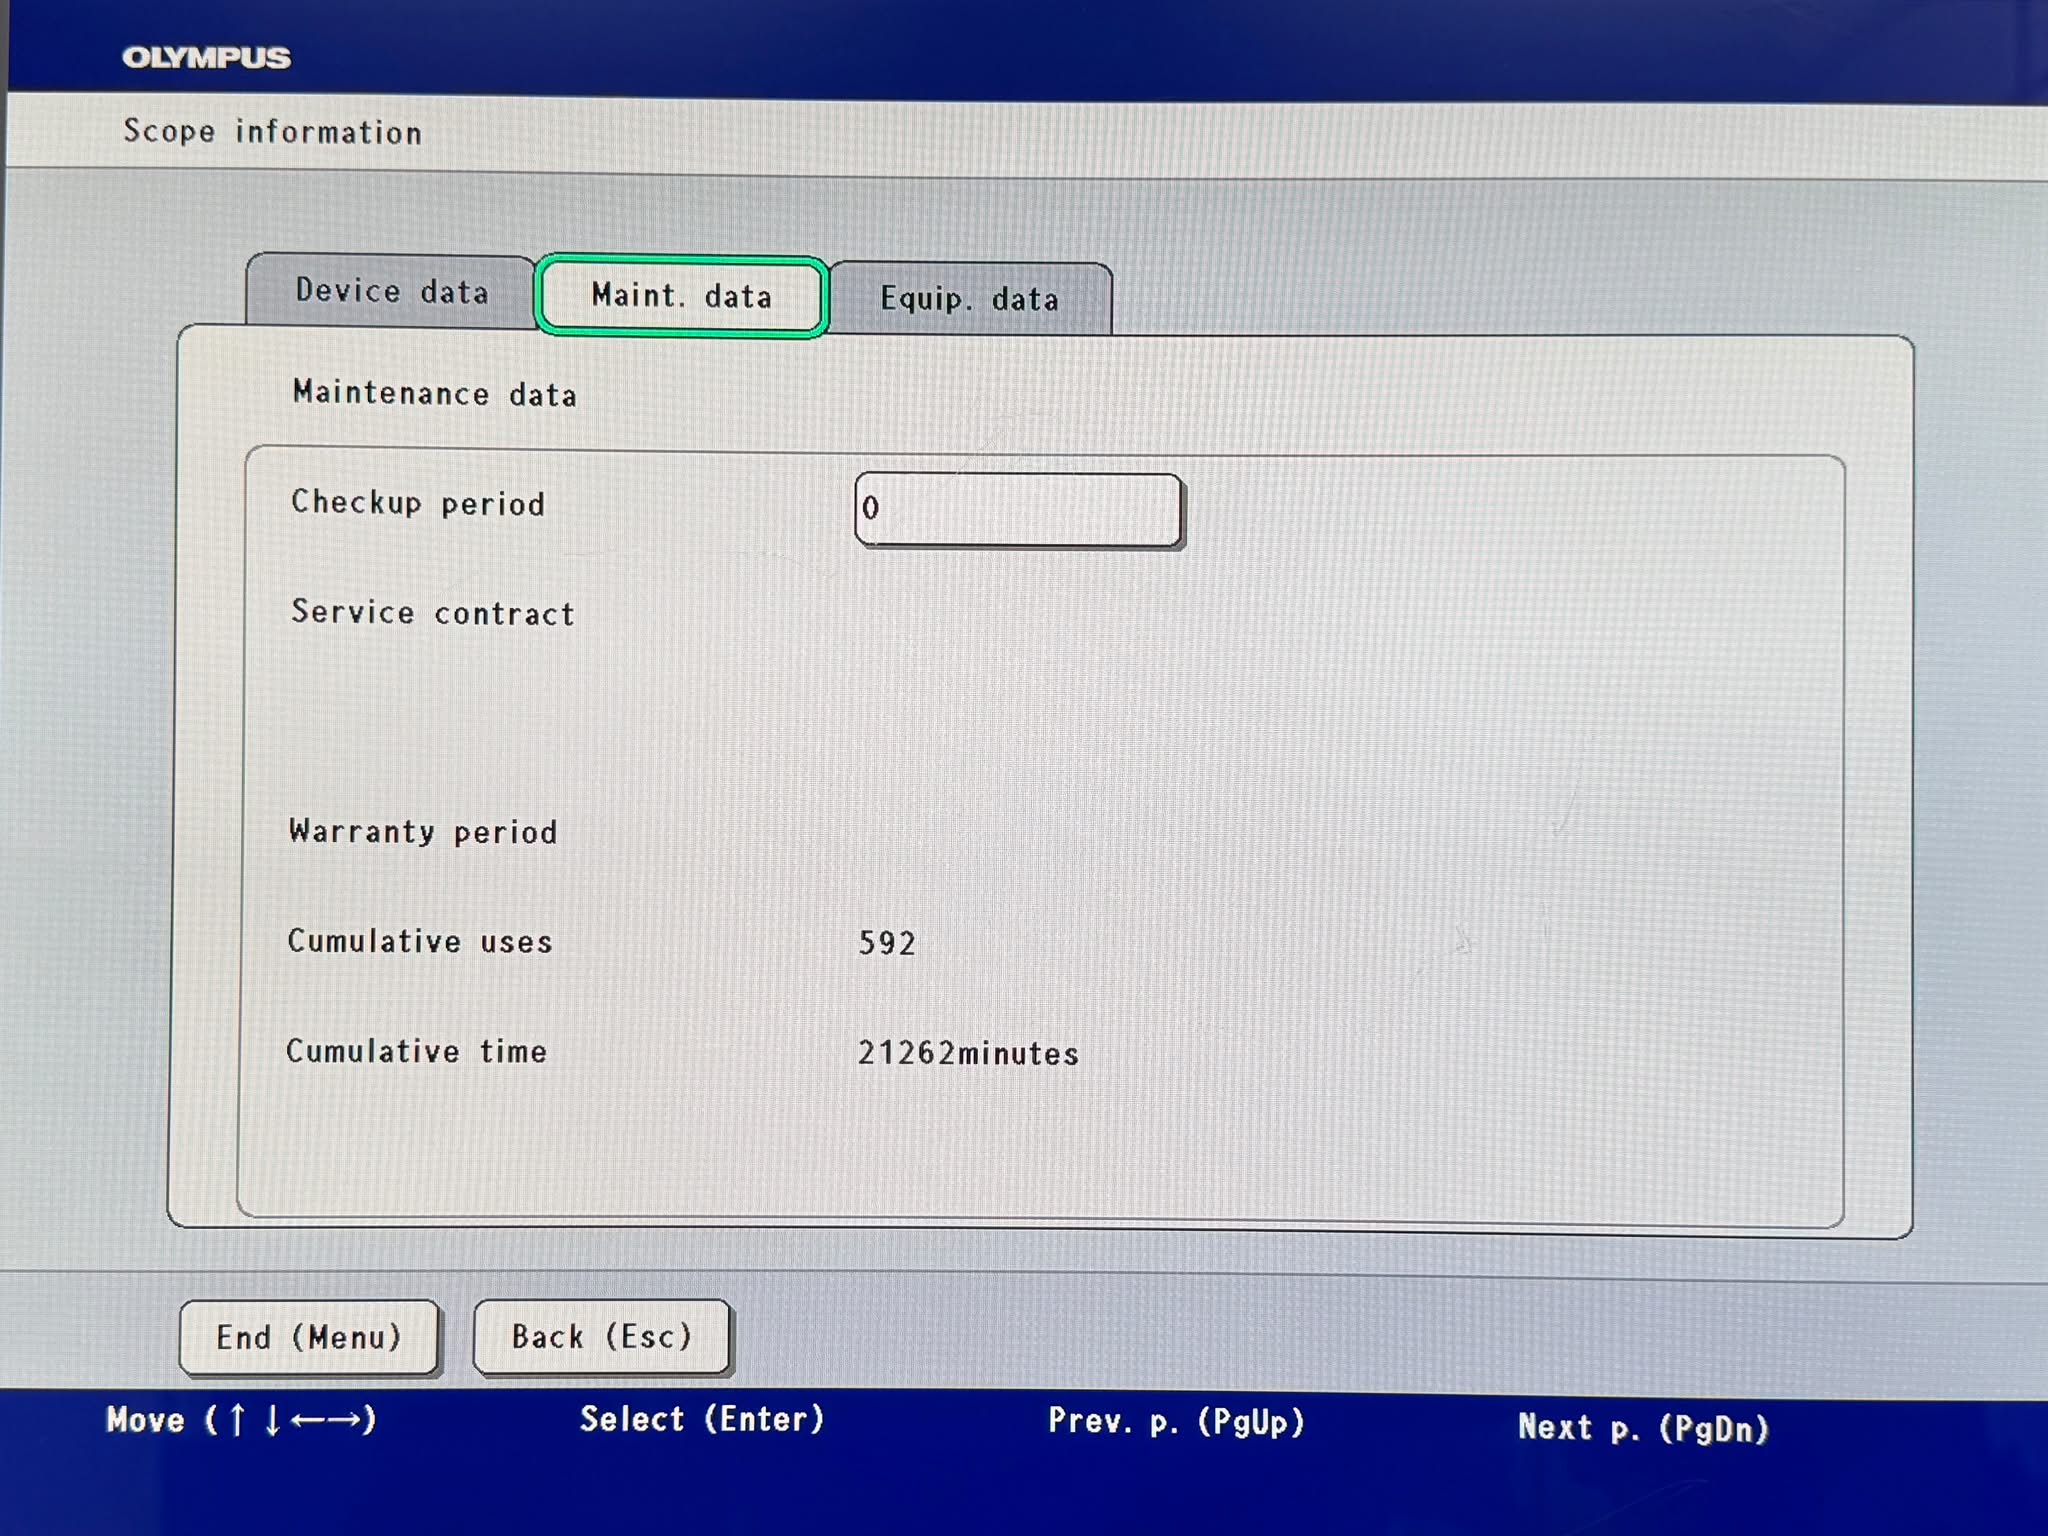Viewport: 2048px width, 1536px height.
Task: Click the Select (Enter) hint
Action: click(702, 1419)
